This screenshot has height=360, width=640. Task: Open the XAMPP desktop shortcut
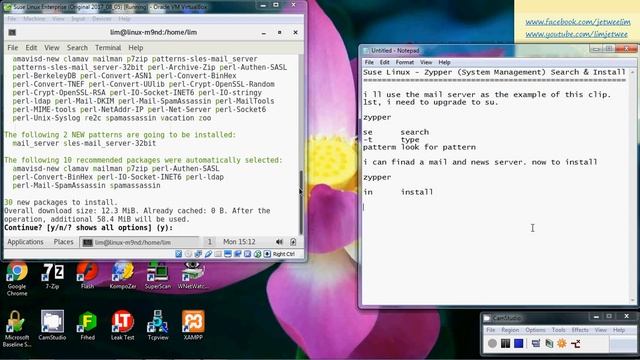tap(193, 326)
